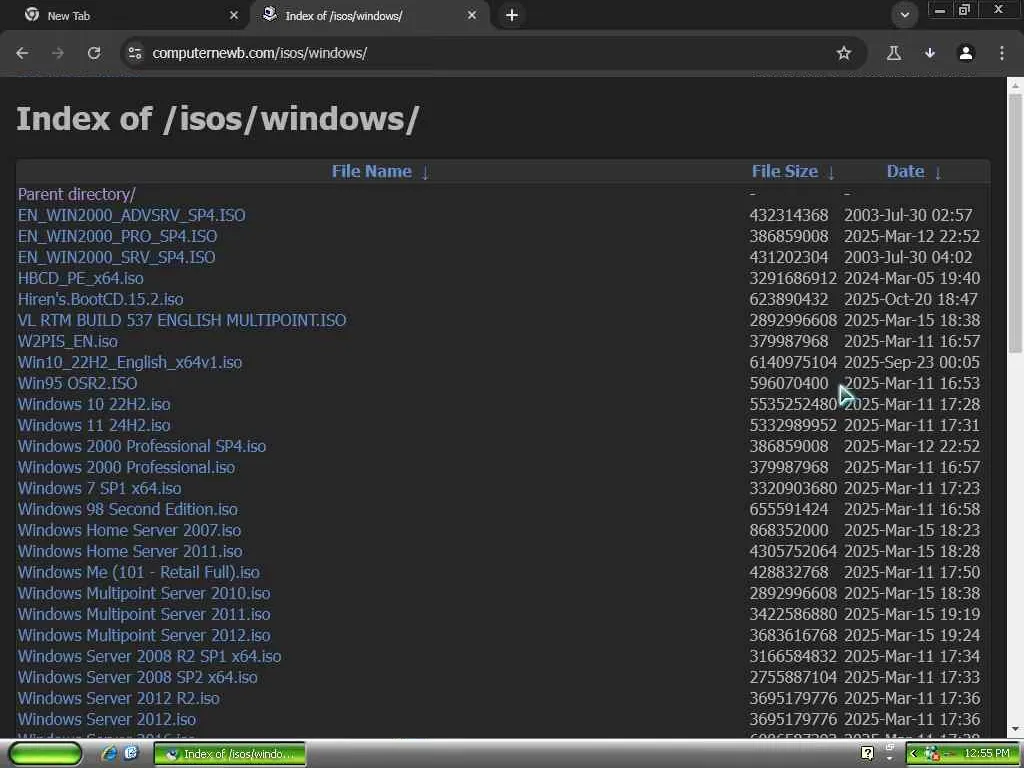
Task: Download Windows 11 24H2.iso
Action: click(x=94, y=425)
